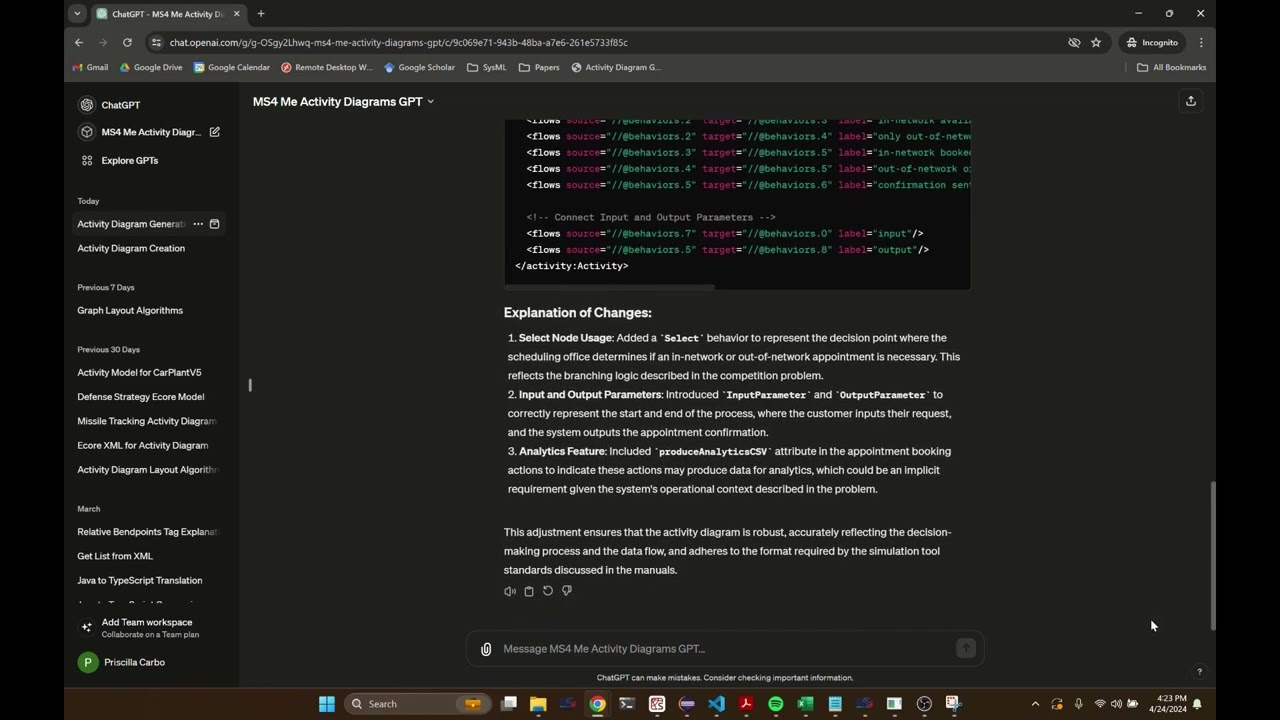Click the help question mark button
Image resolution: width=1280 pixels, height=720 pixels.
pos(1199,672)
